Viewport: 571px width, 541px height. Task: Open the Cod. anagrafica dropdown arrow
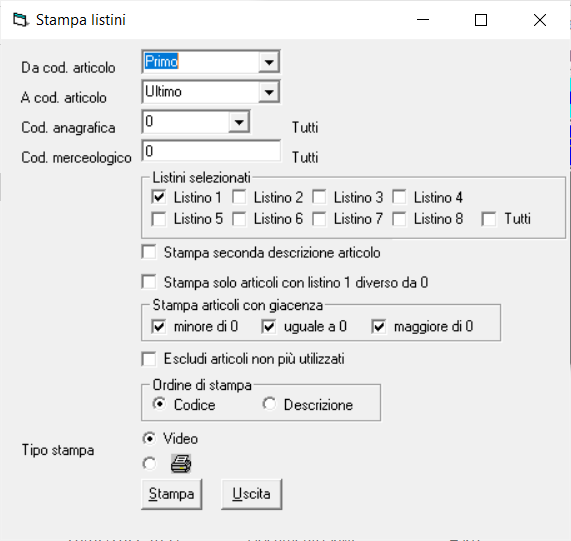click(x=239, y=122)
